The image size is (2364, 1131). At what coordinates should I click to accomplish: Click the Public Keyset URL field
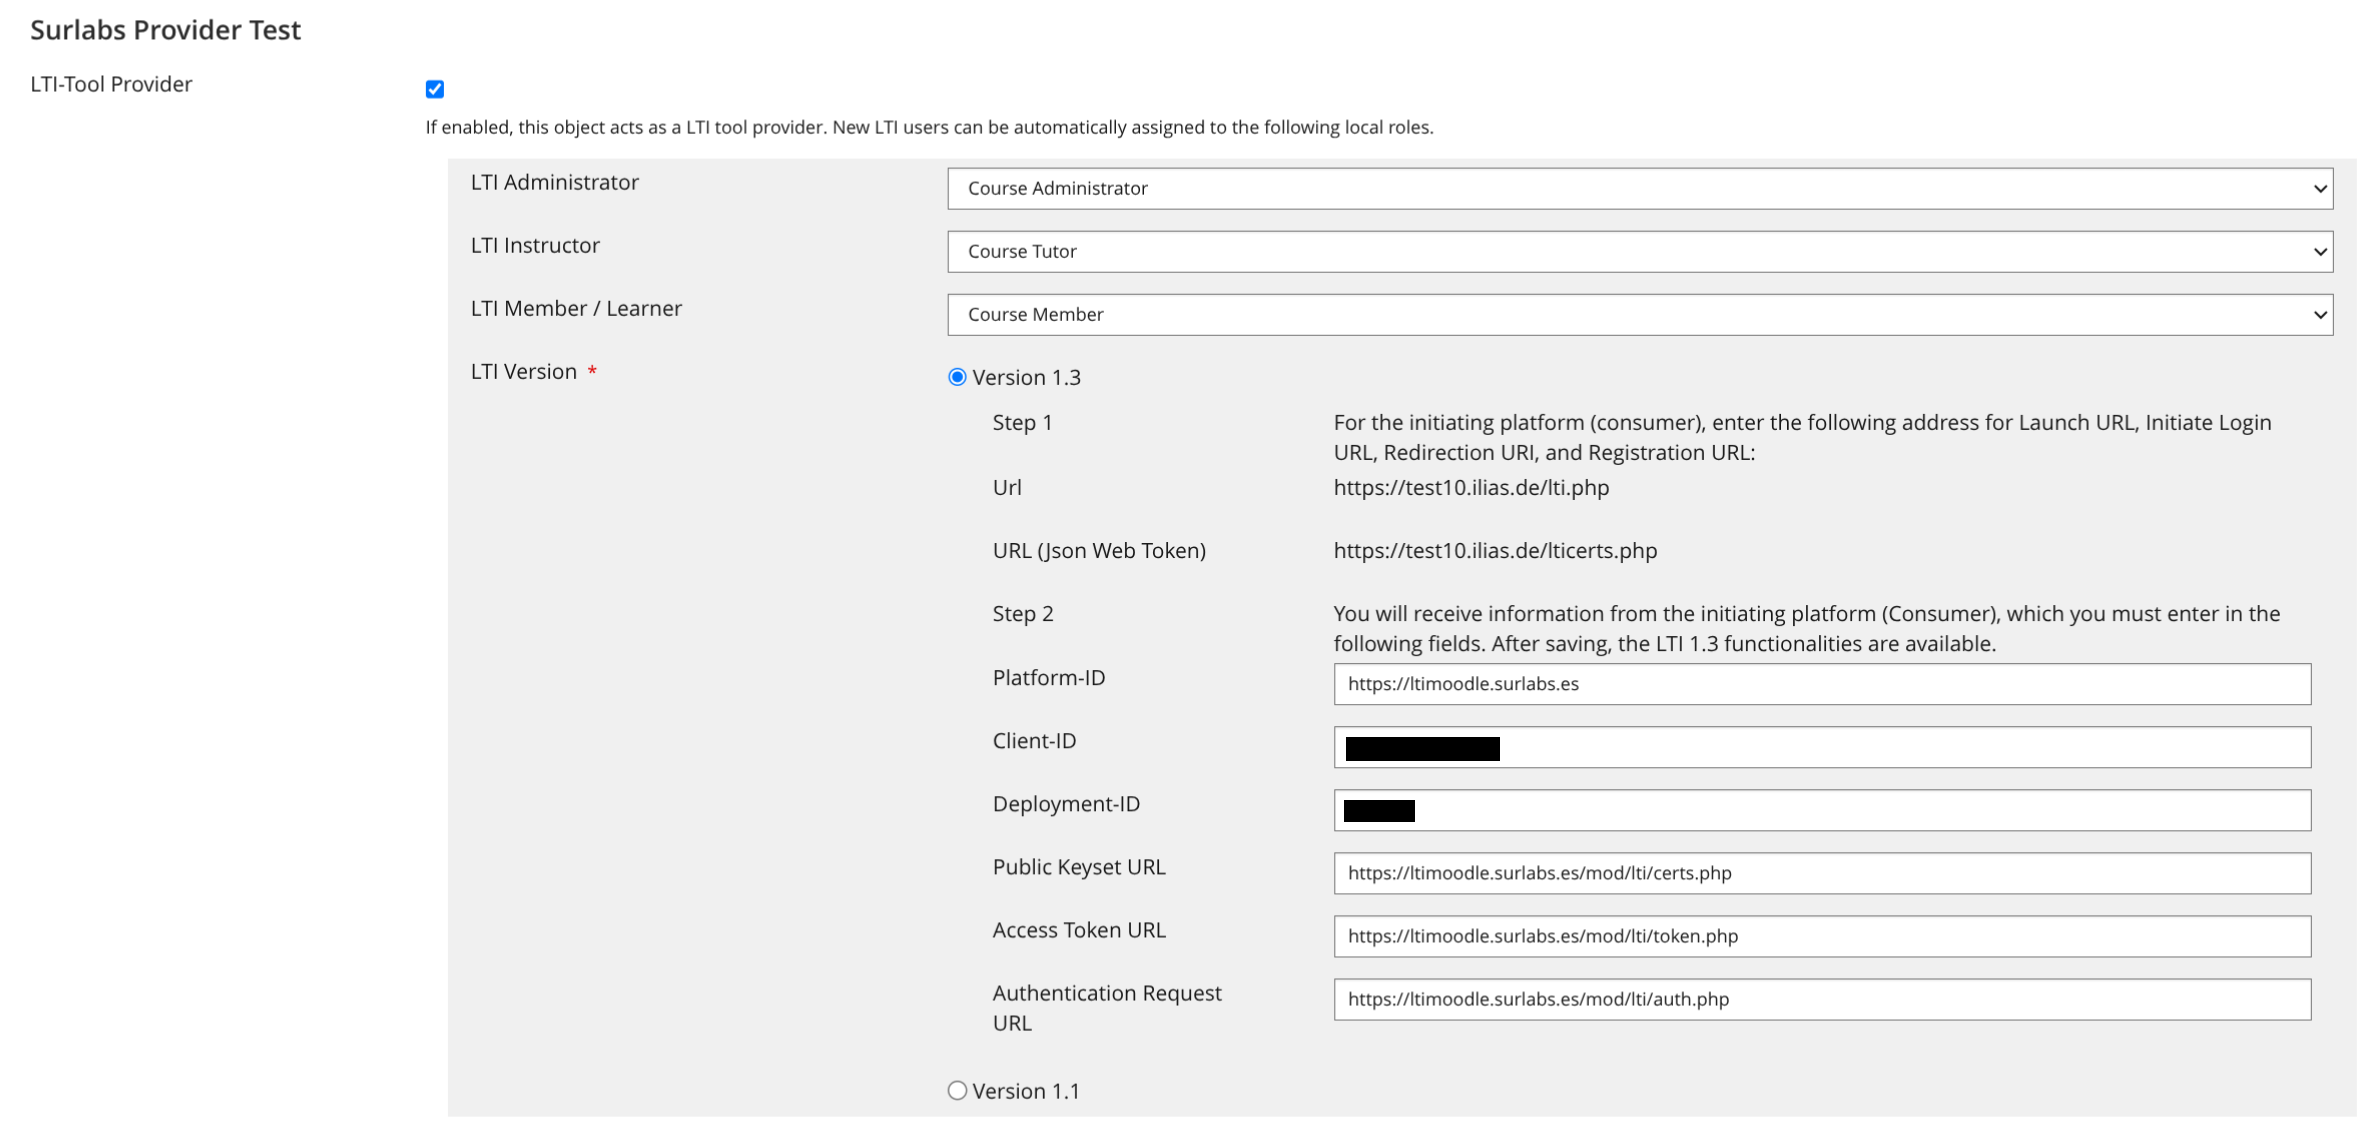(x=1822, y=873)
